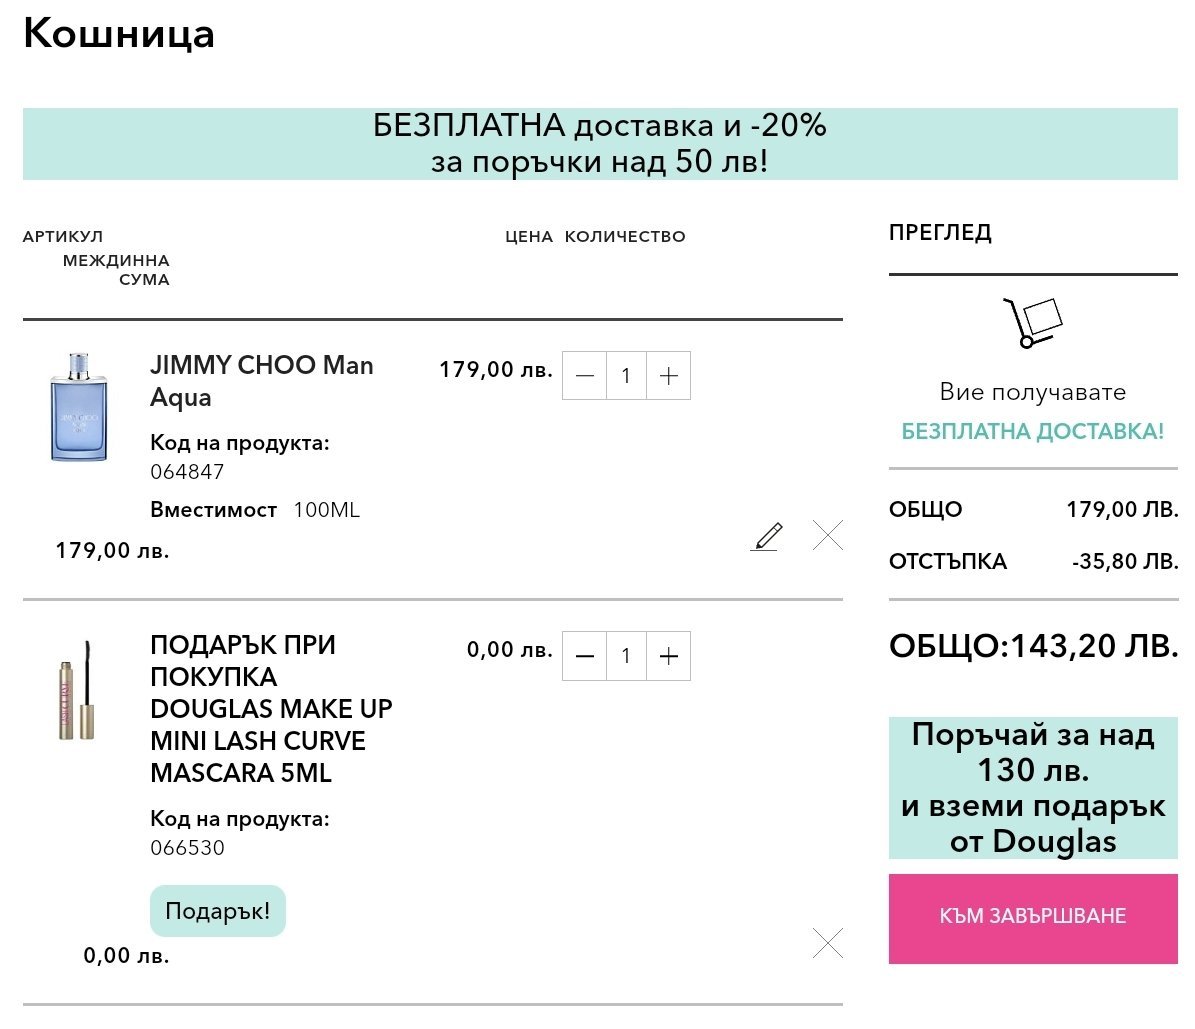Screen dimensions: 1195x1029
Task: Click the Подарък! gift badge
Action: [217, 911]
